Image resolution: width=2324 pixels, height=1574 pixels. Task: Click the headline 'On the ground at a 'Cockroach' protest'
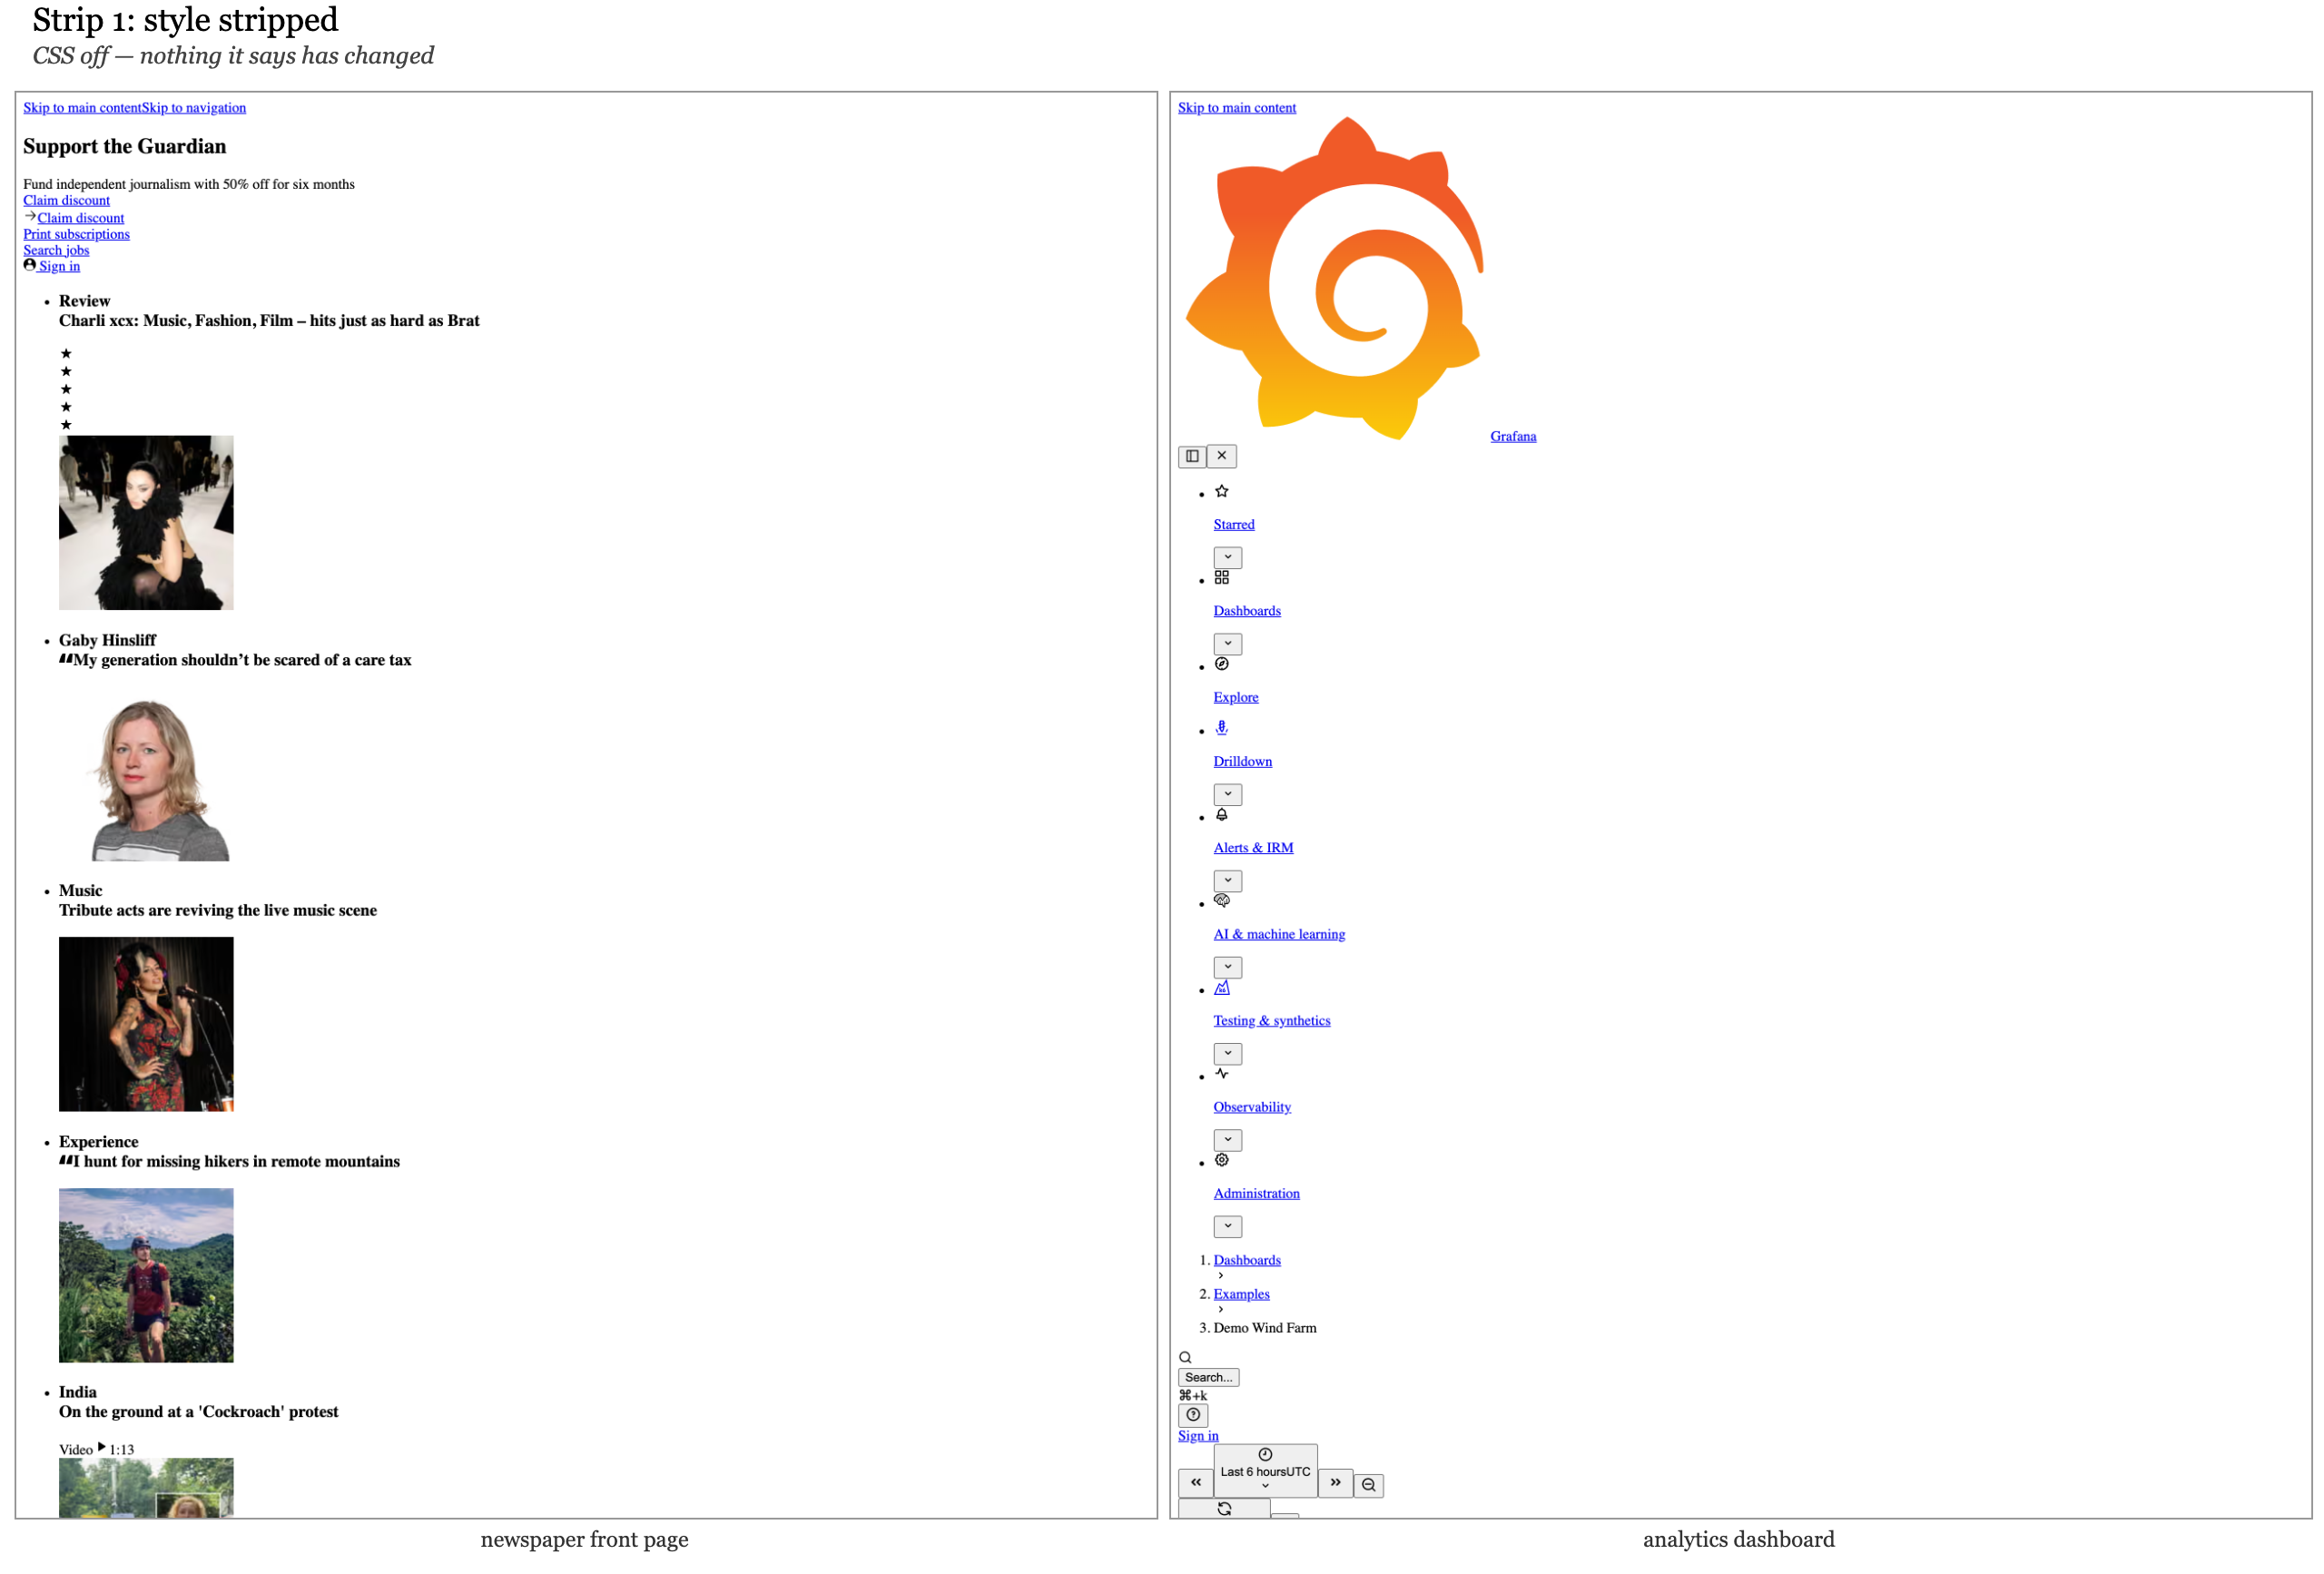pos(199,1412)
